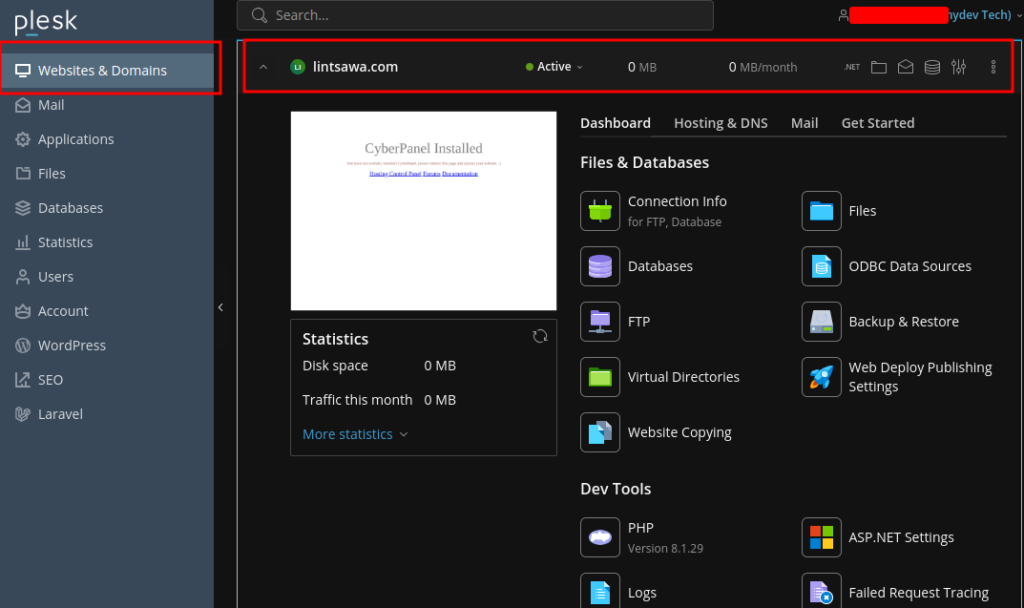Open ASP.NET Settings
Screen dimensions: 1024x608
[x=878, y=537]
